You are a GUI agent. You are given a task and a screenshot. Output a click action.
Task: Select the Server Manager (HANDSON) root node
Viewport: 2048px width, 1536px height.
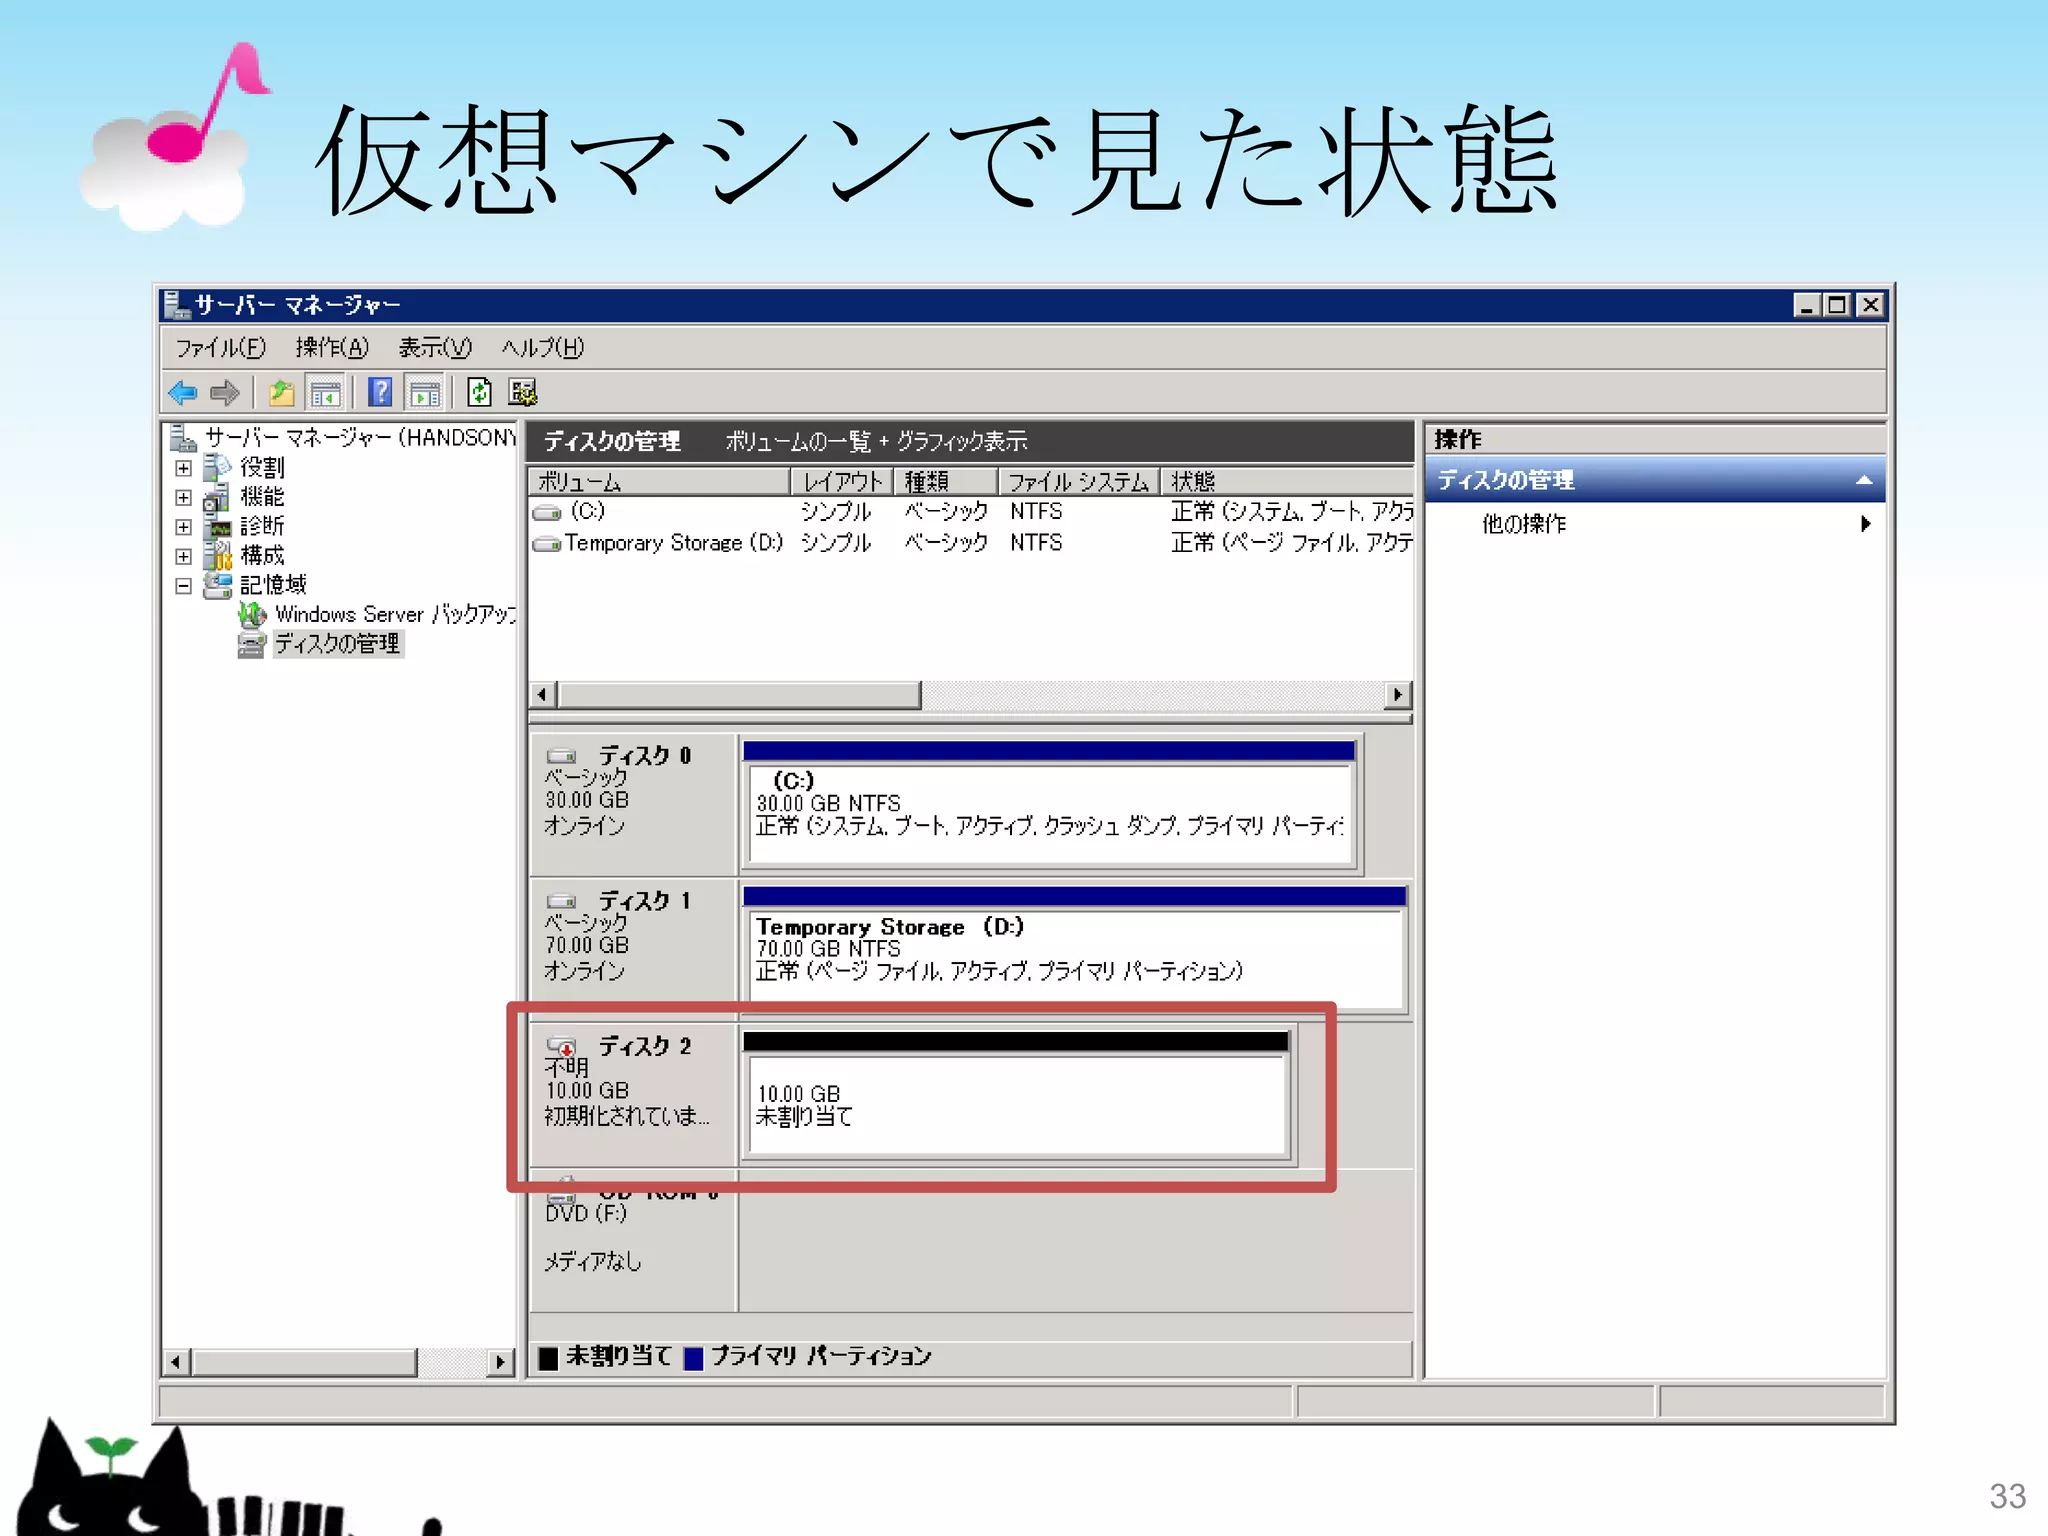tap(360, 438)
